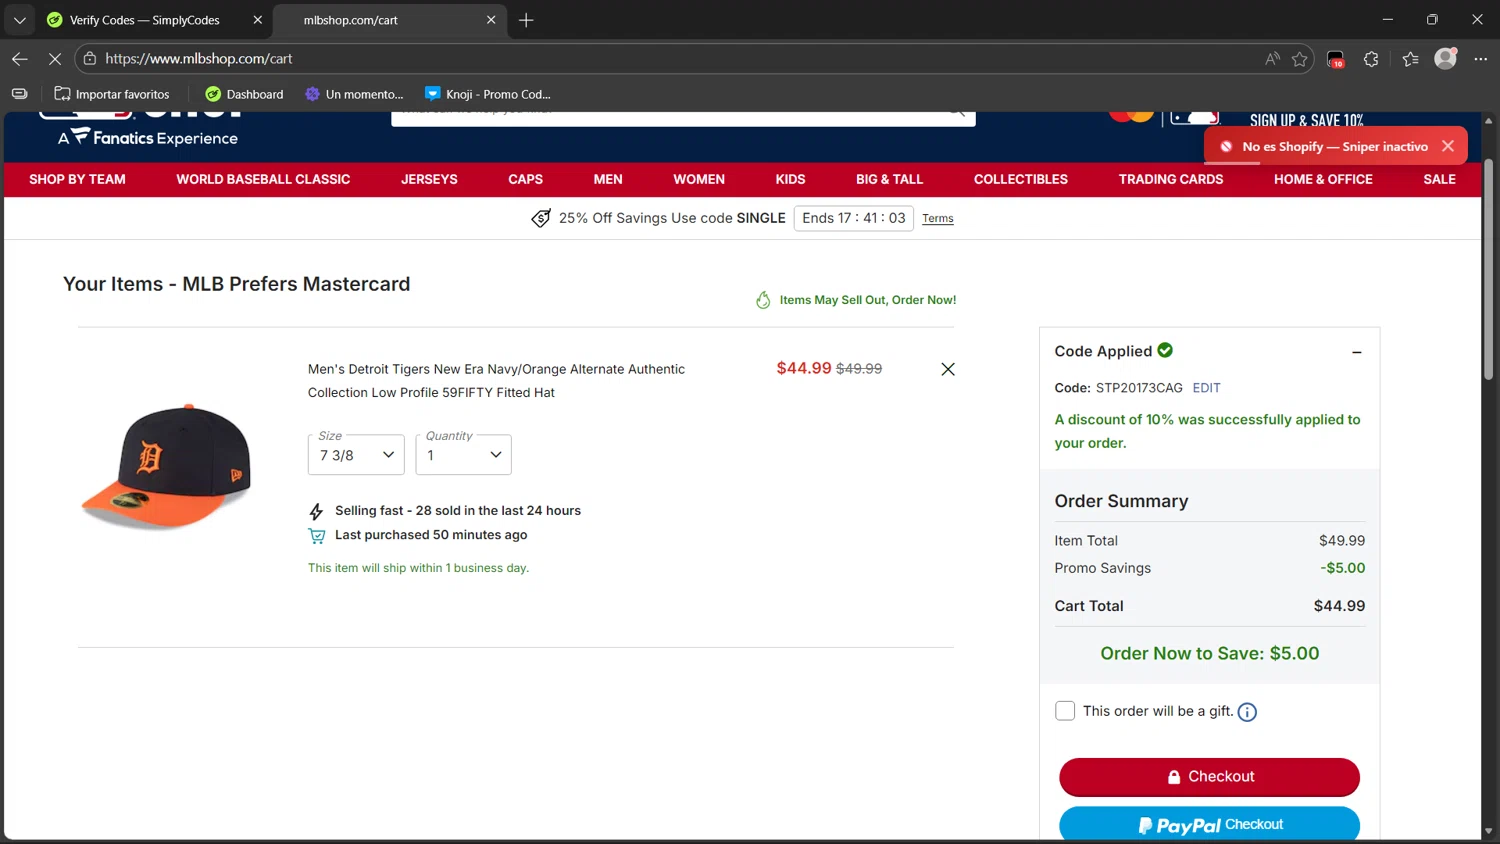Open the Un momento bookmark

click(x=354, y=94)
